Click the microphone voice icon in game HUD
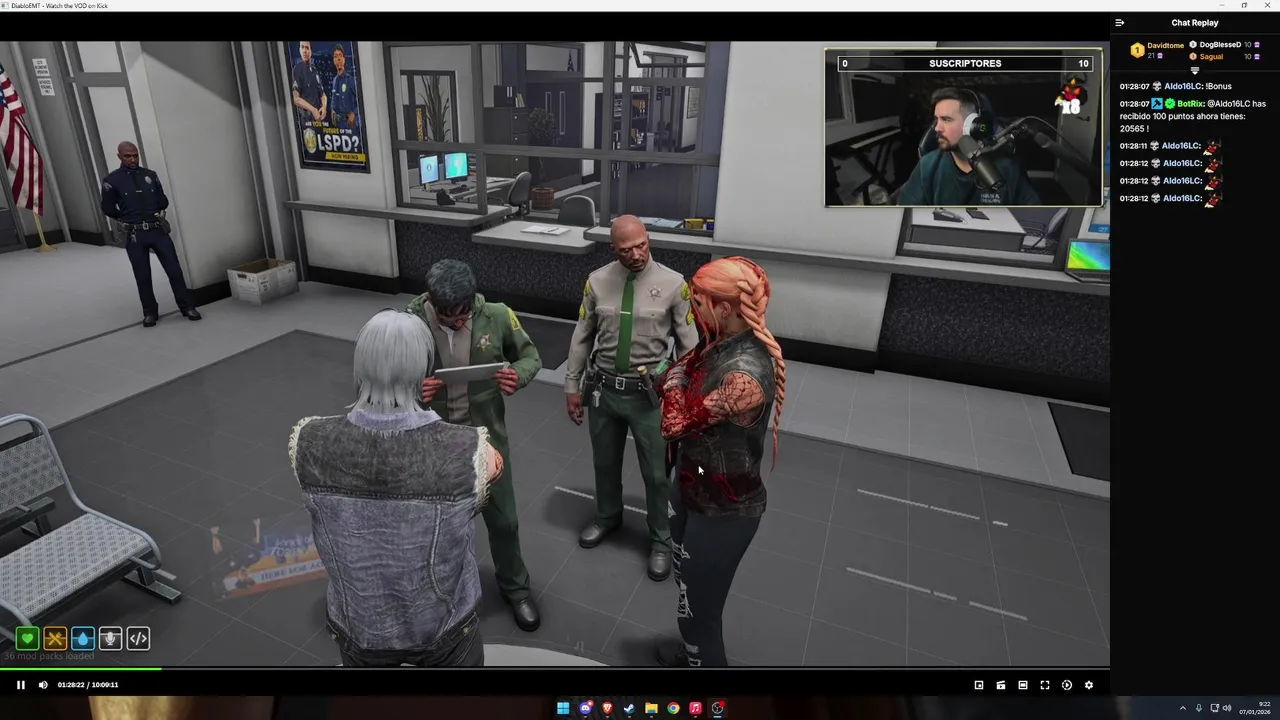Viewport: 1280px width, 720px height. 110,638
